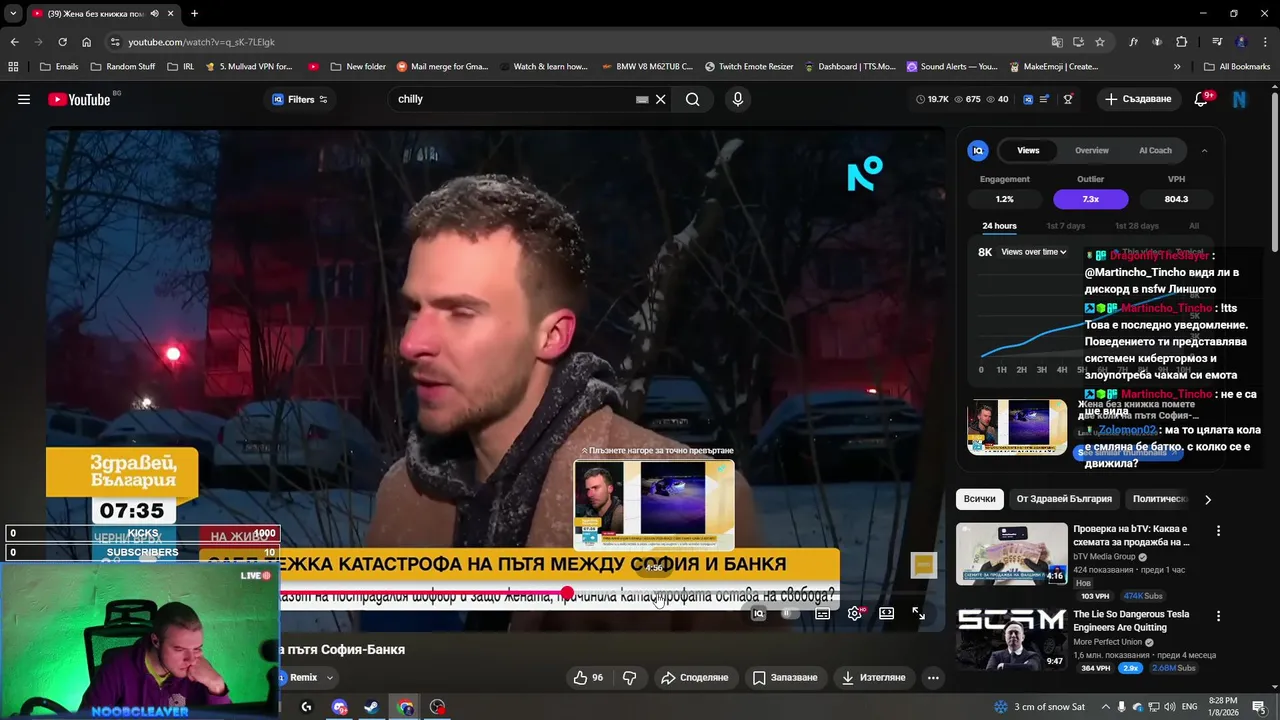Viewport: 1280px width, 720px height.
Task: Bookmark this page with the star
Action: pyautogui.click(x=1100, y=42)
